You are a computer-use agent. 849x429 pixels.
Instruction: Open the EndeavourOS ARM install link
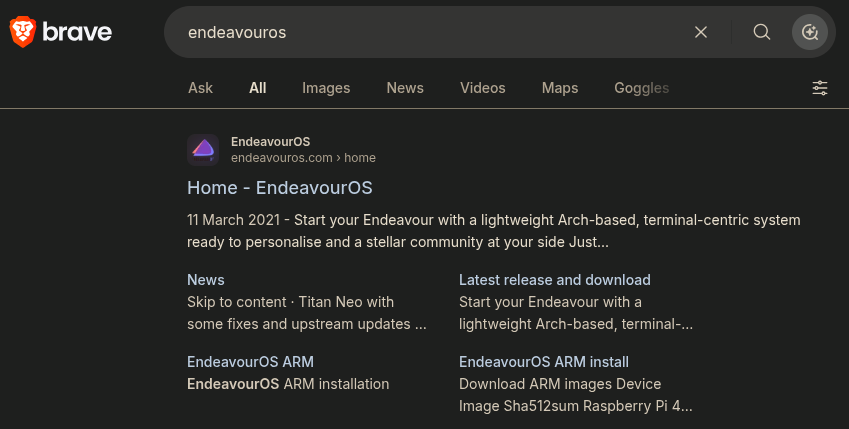[x=544, y=362]
